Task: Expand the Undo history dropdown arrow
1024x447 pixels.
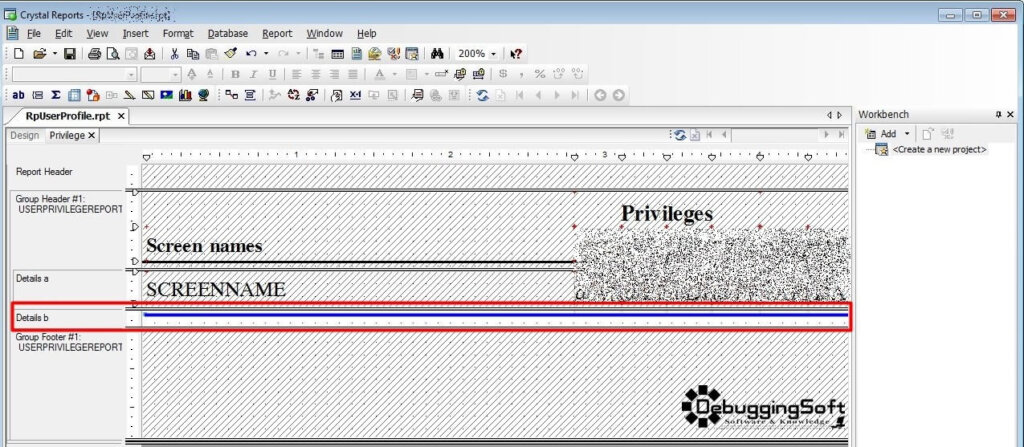Action: tap(266, 54)
